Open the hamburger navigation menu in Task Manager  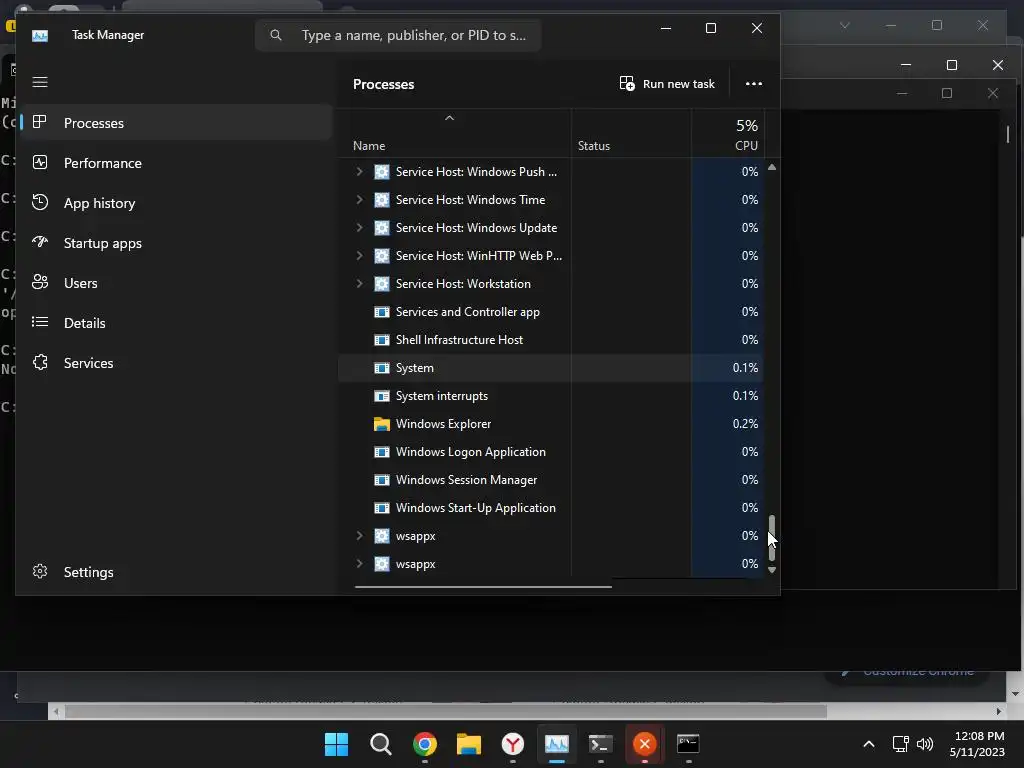pos(40,82)
